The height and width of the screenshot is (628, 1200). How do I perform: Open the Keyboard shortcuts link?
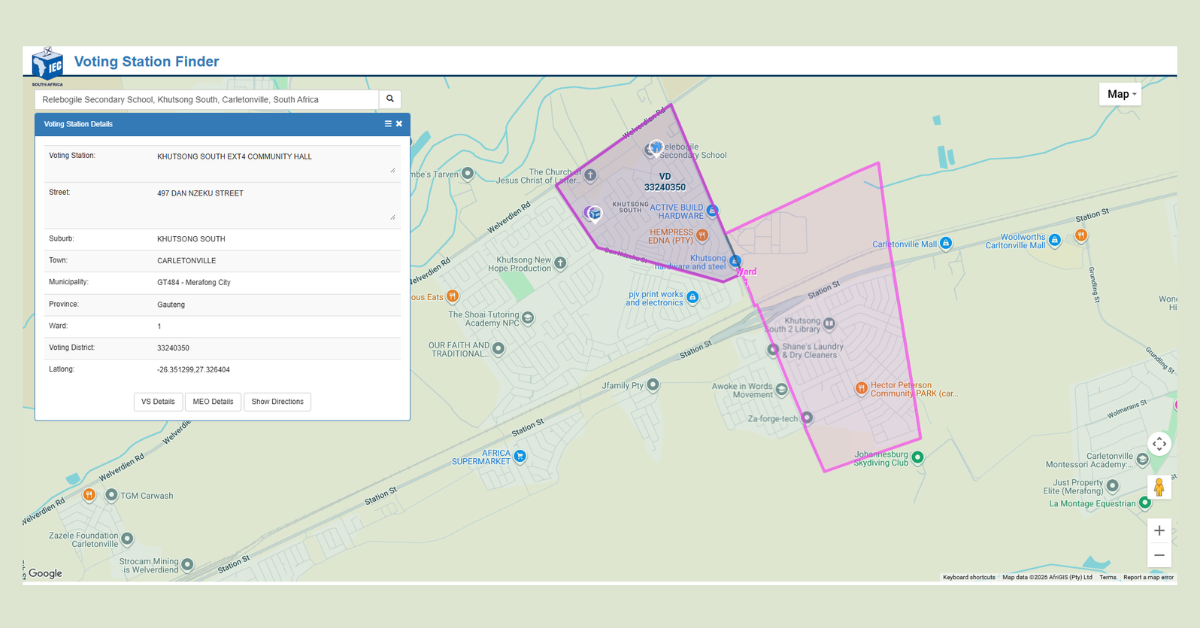(969, 577)
